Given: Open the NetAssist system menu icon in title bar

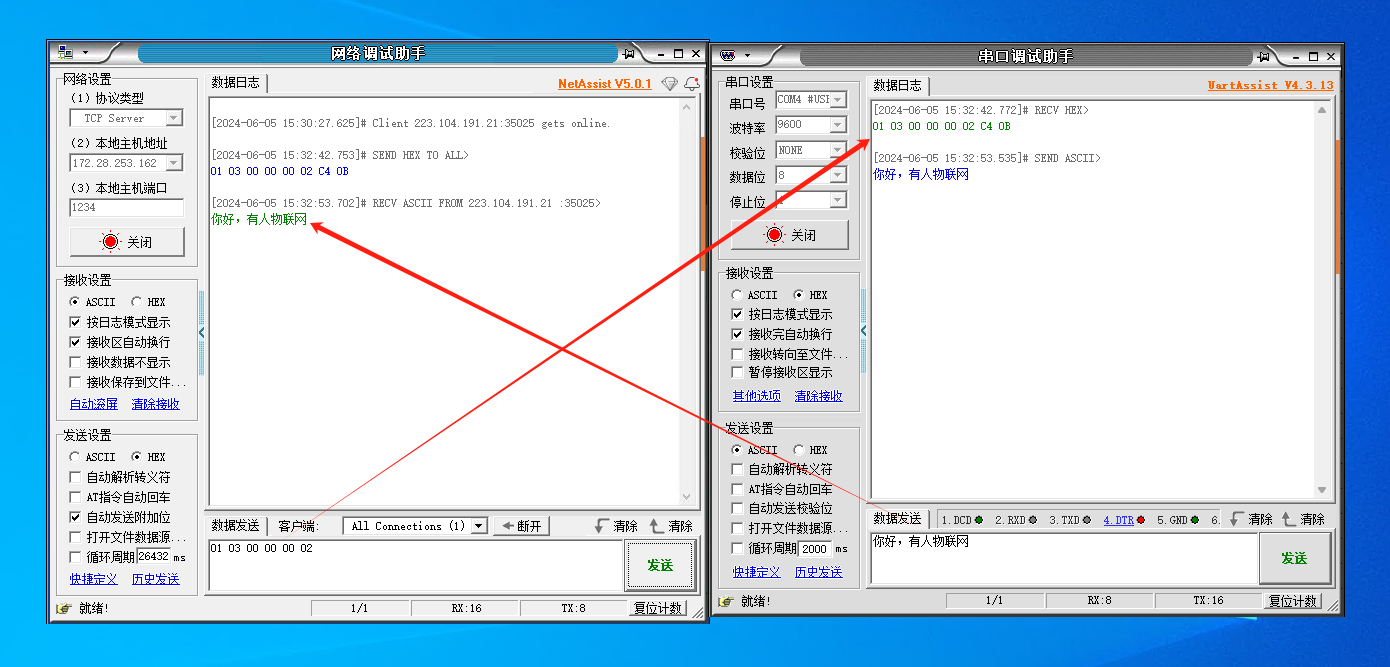Looking at the screenshot, I should 65,52.
